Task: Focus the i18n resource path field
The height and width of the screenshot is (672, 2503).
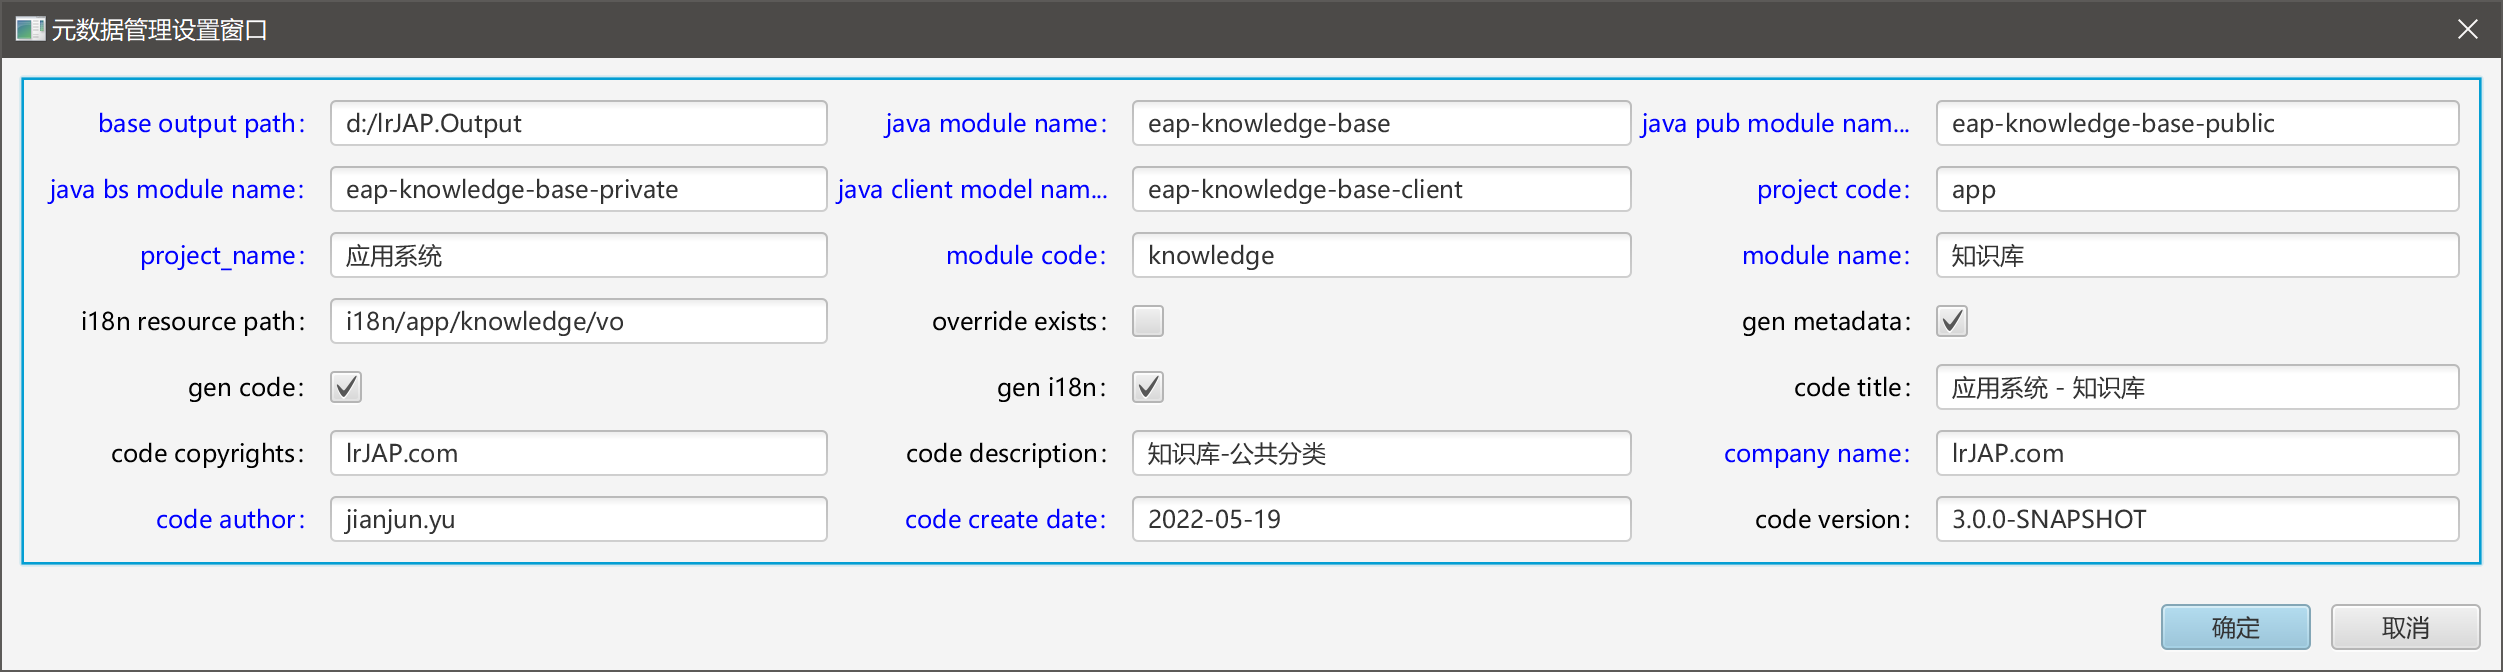Action: click(579, 321)
